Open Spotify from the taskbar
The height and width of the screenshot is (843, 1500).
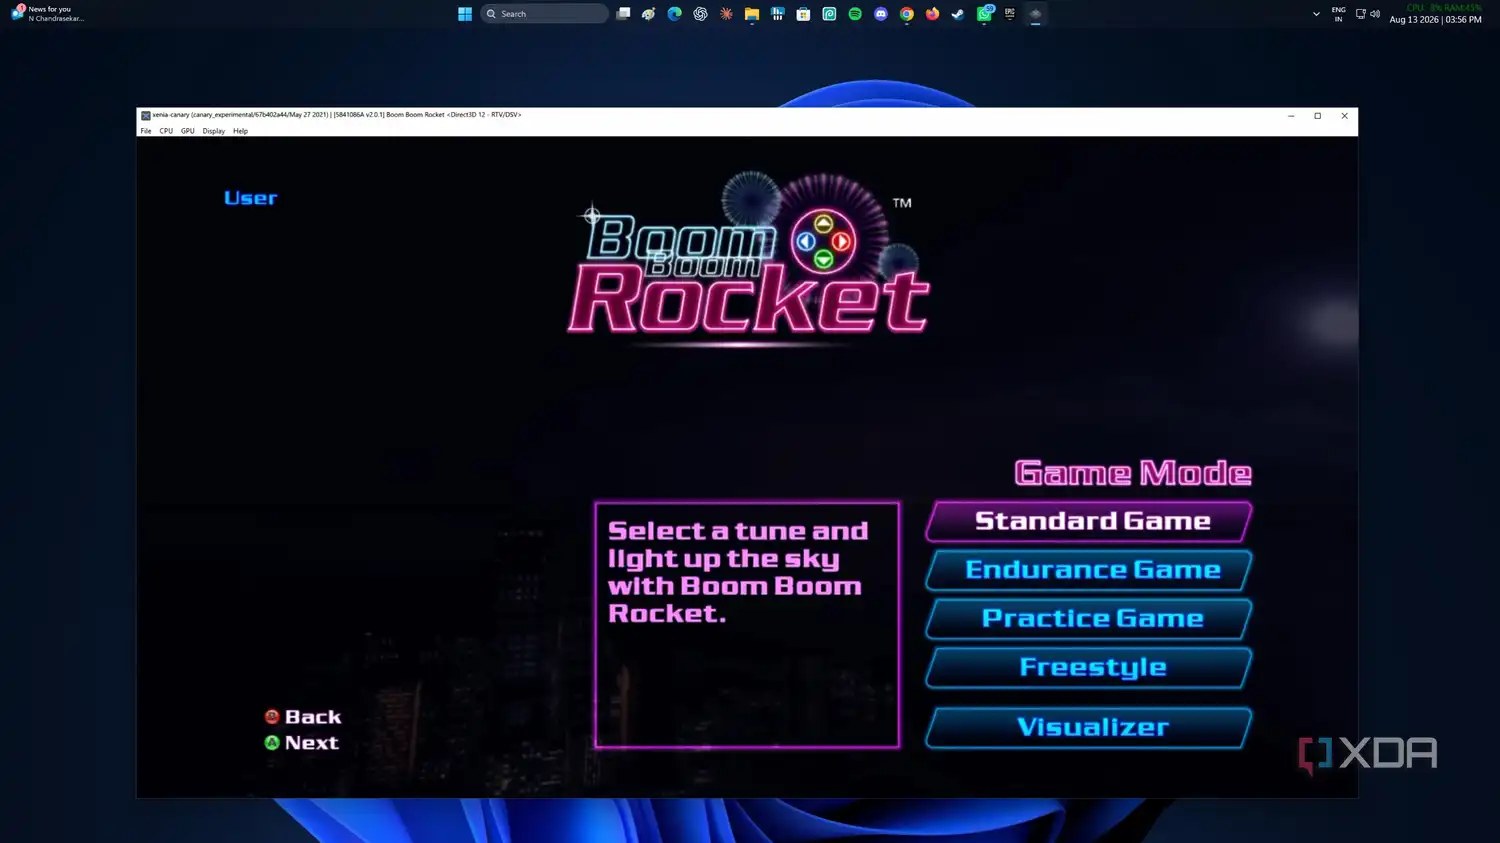[x=855, y=14]
